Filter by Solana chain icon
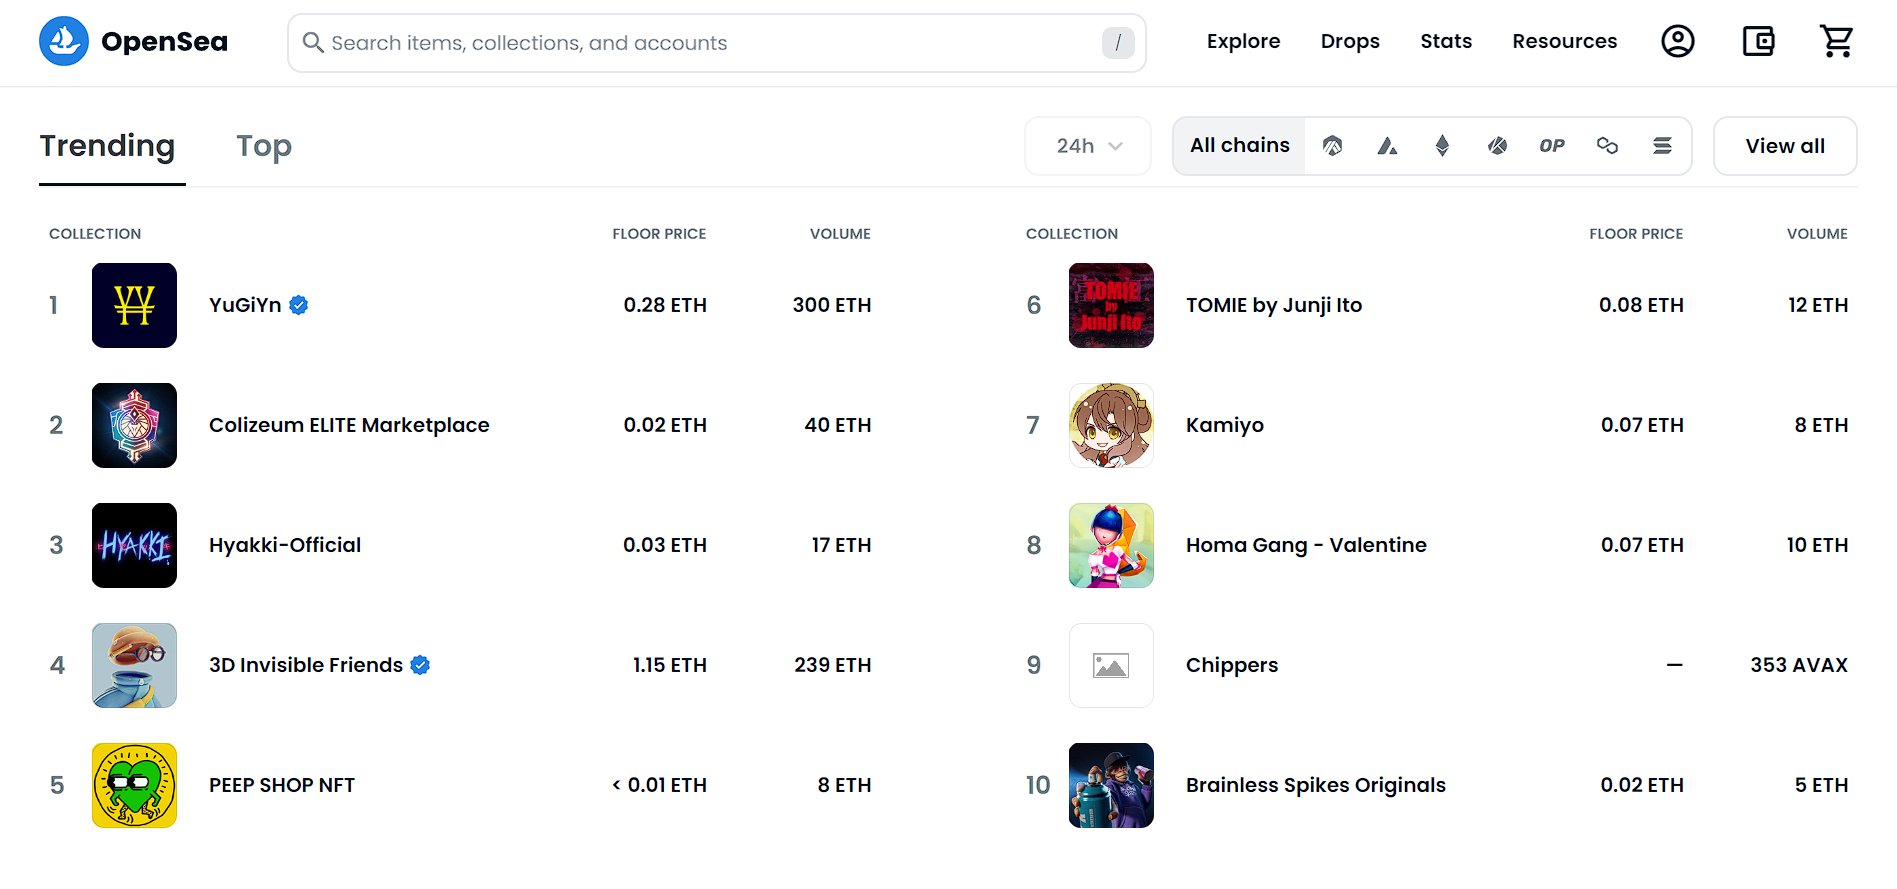This screenshot has height=889, width=1897. click(1662, 146)
